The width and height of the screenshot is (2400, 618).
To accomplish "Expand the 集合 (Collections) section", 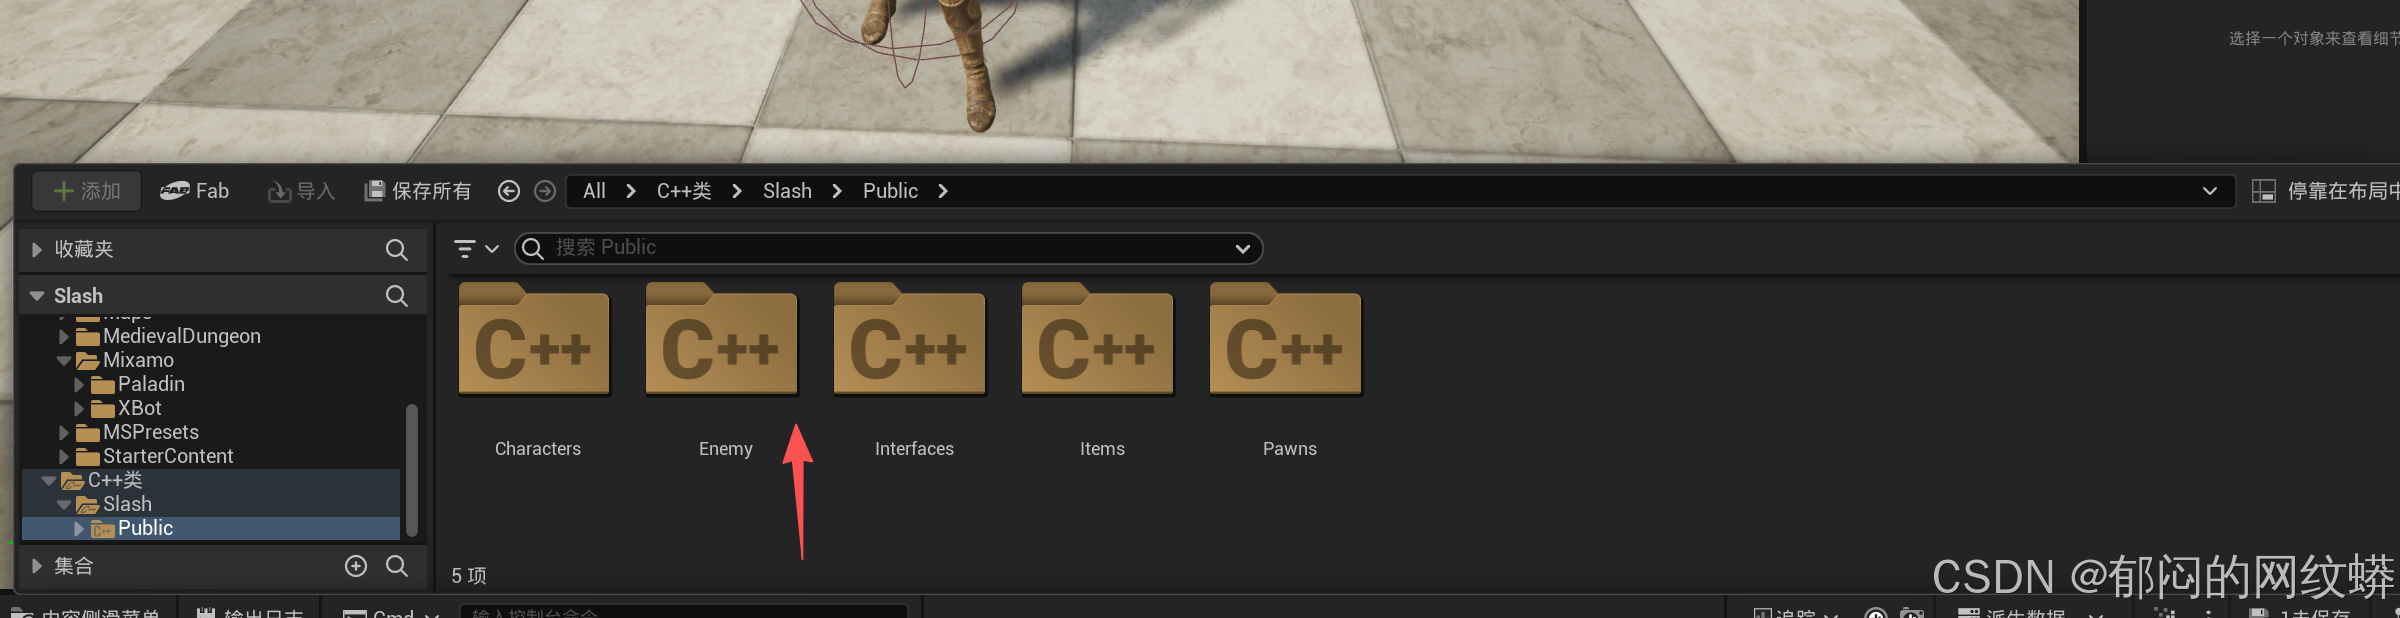I will tap(37, 566).
